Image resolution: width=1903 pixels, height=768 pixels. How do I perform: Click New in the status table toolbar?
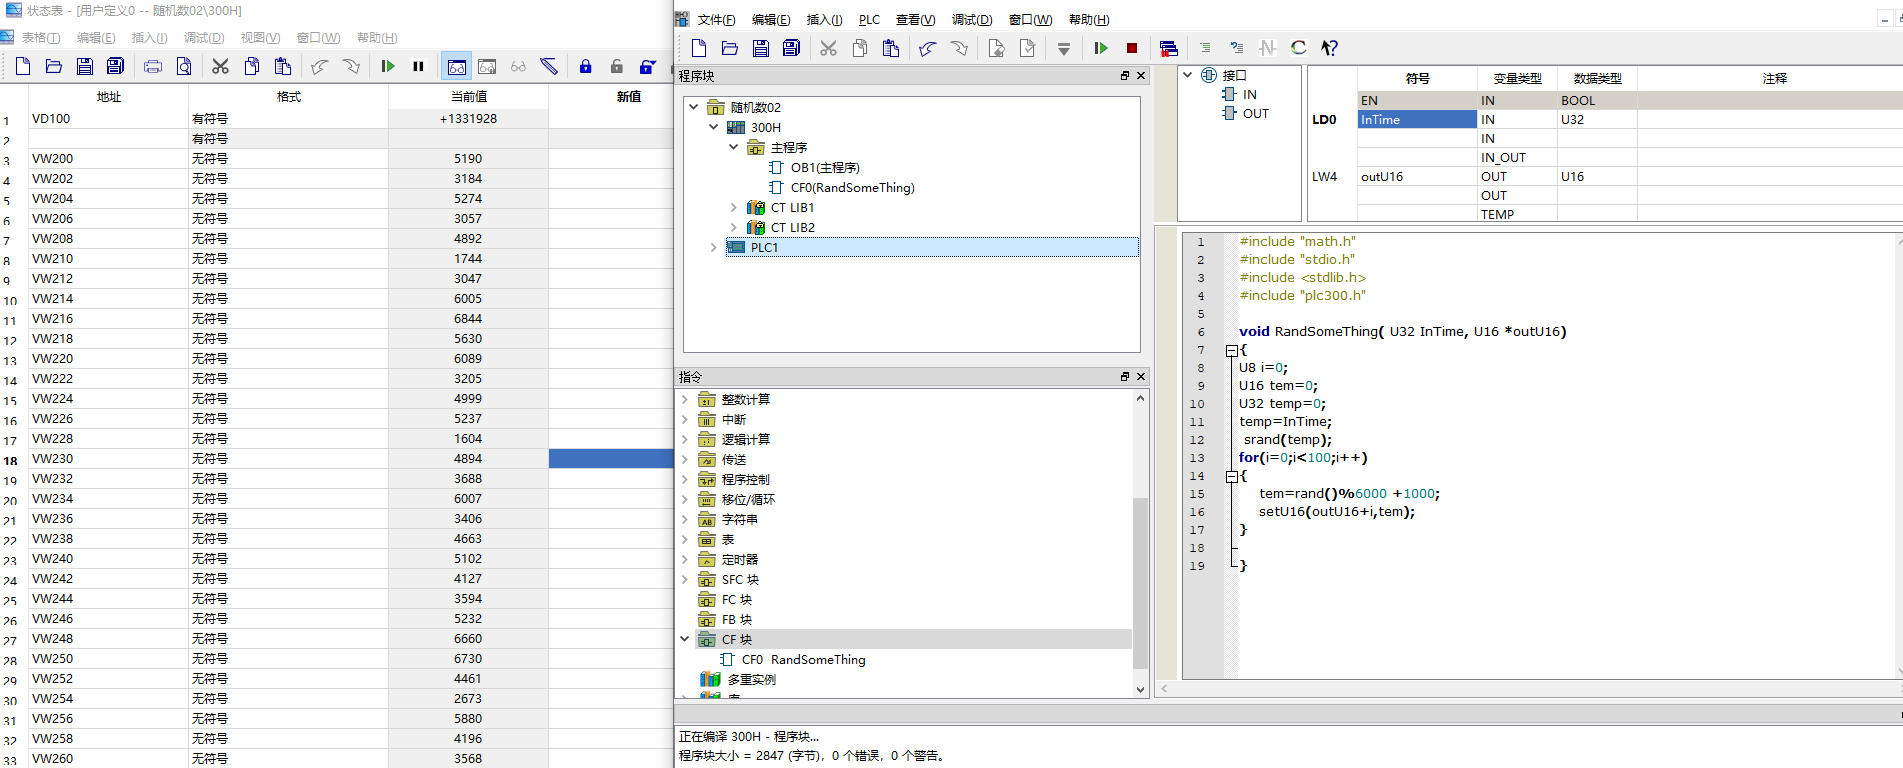pyautogui.click(x=23, y=67)
